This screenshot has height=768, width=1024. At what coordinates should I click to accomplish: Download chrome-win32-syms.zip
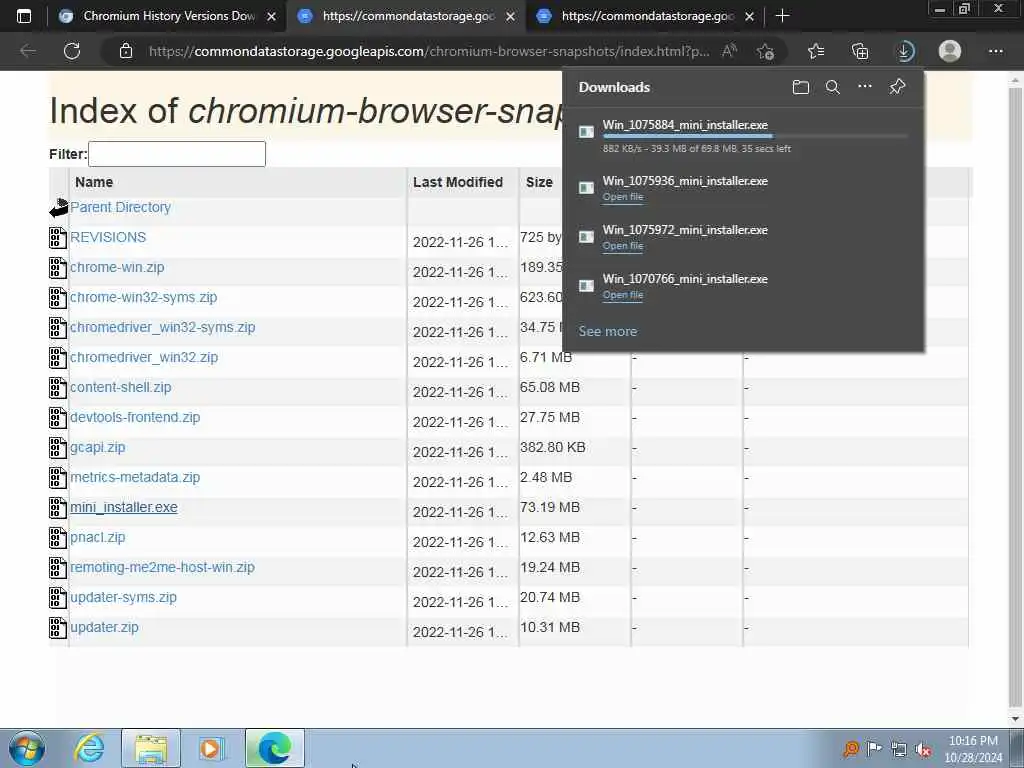[144, 297]
